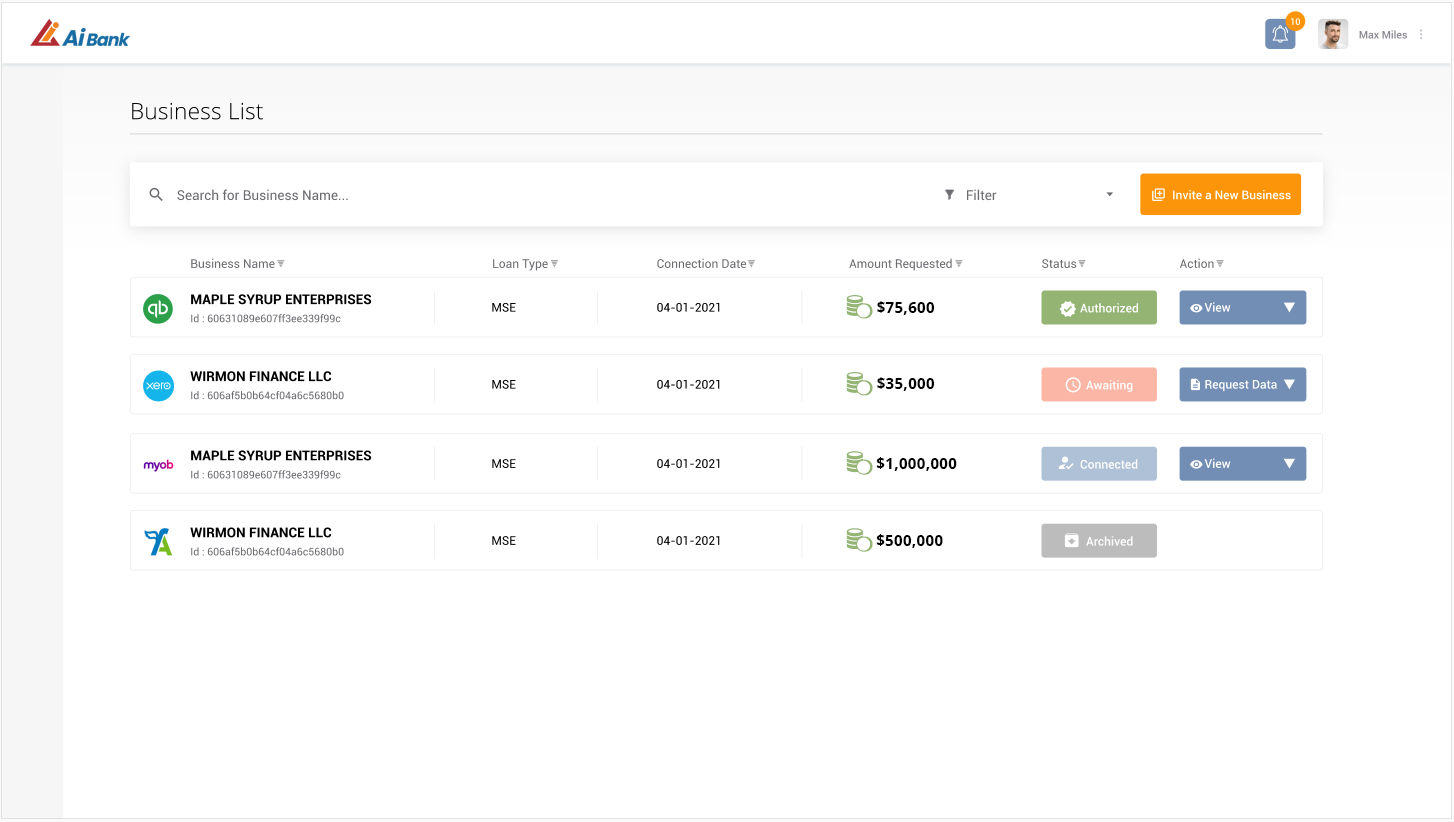Sort by Amount Requested column
This screenshot has height=822, width=1454.
(906, 264)
